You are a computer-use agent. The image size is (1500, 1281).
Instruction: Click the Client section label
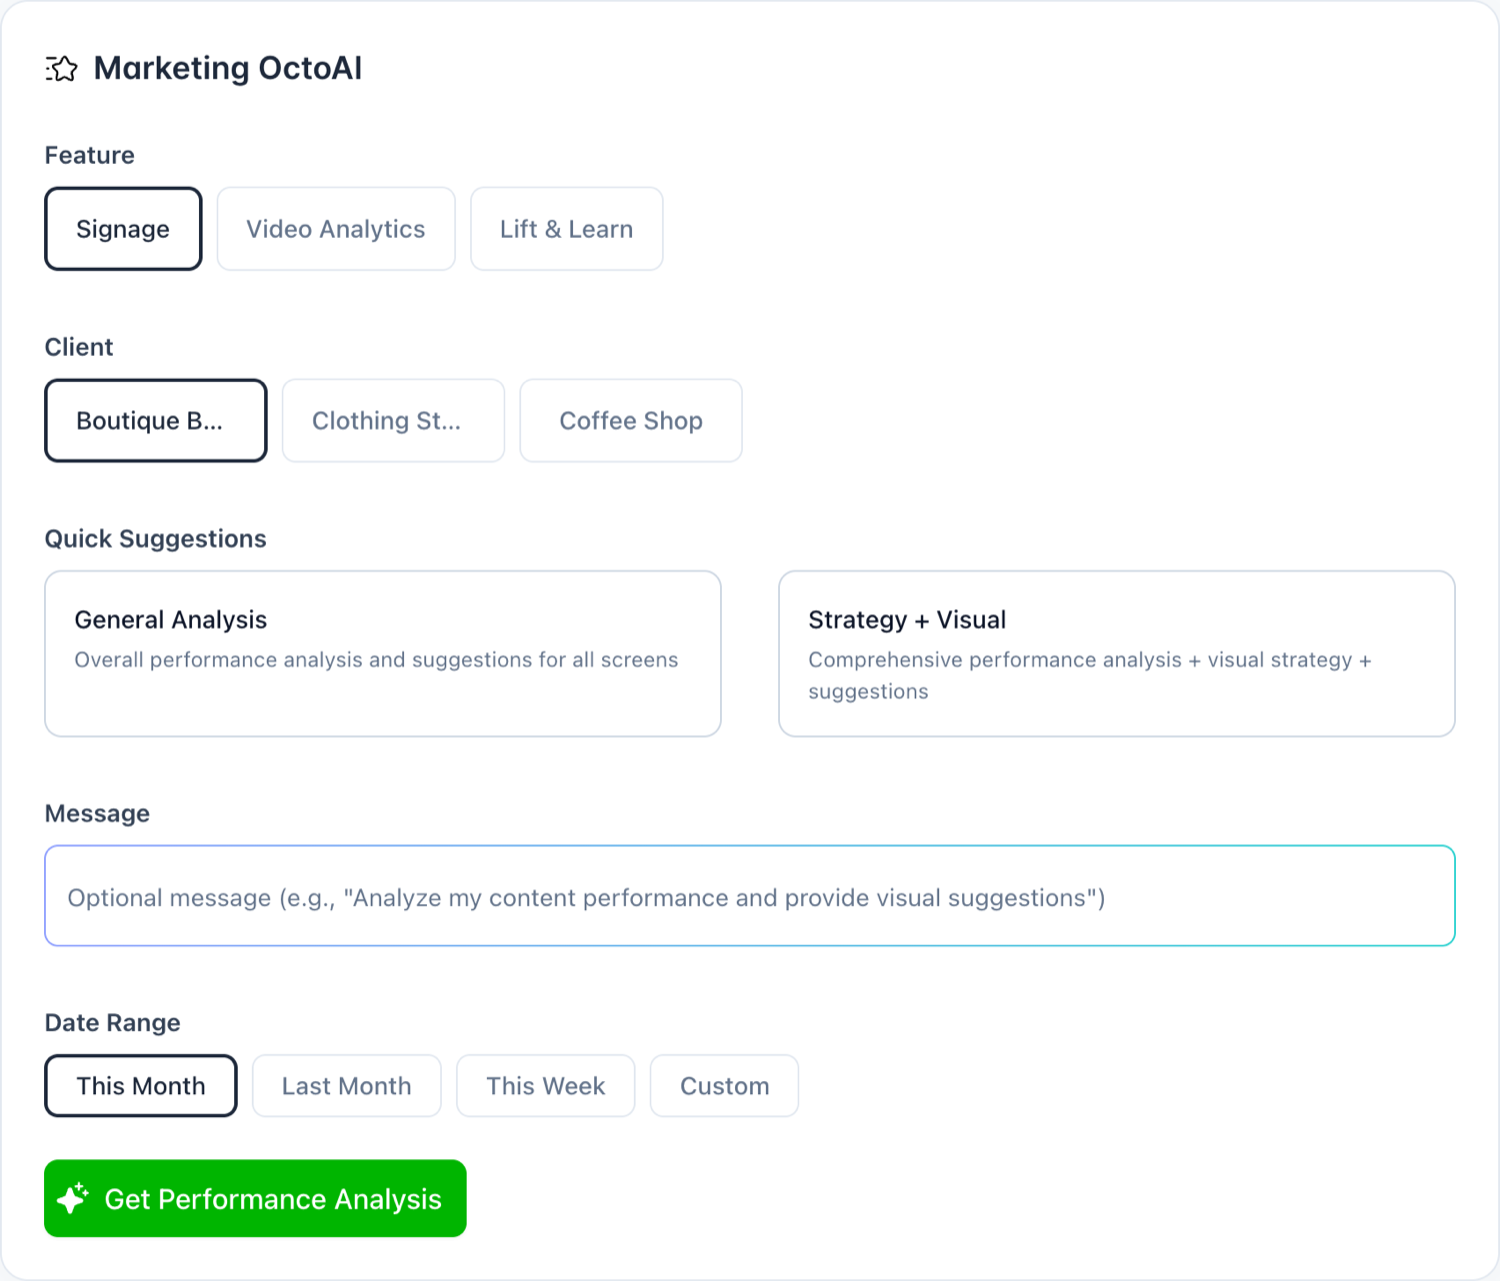tap(79, 347)
